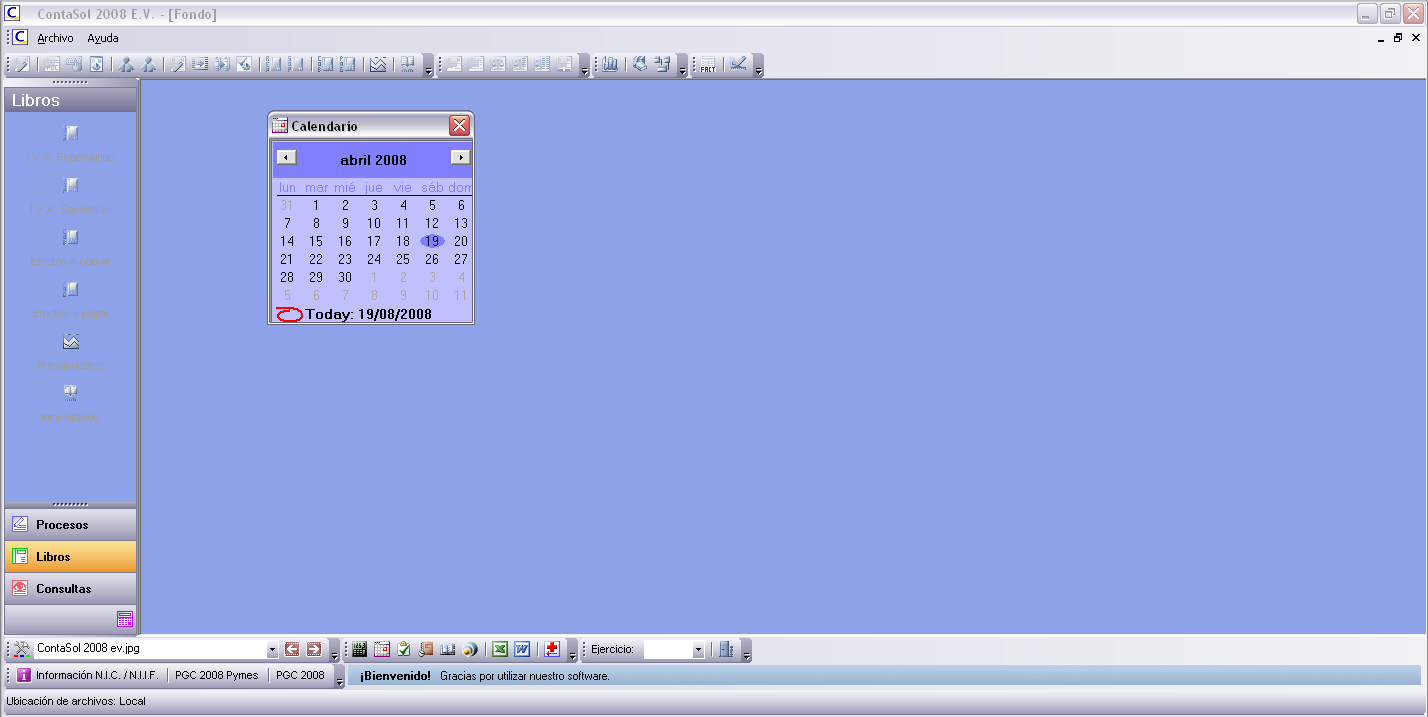Screen dimensions: 1428x717
Task: Select the Libros section button
Action: coord(71,557)
